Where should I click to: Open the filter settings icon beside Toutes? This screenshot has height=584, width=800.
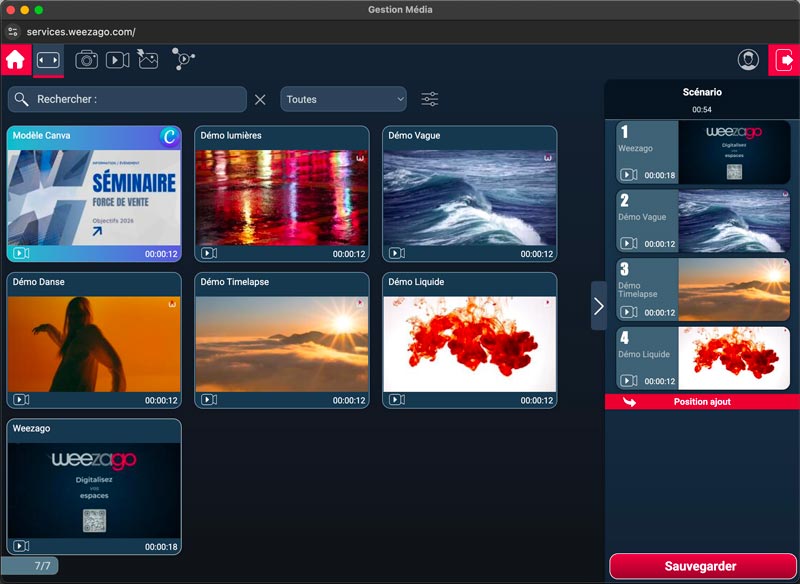point(429,99)
